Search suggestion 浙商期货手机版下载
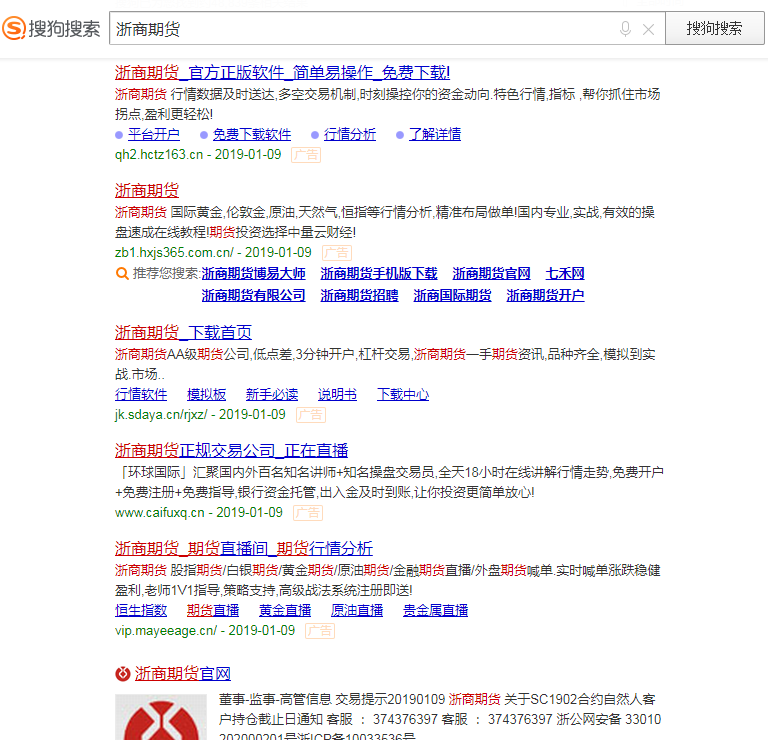 (379, 273)
